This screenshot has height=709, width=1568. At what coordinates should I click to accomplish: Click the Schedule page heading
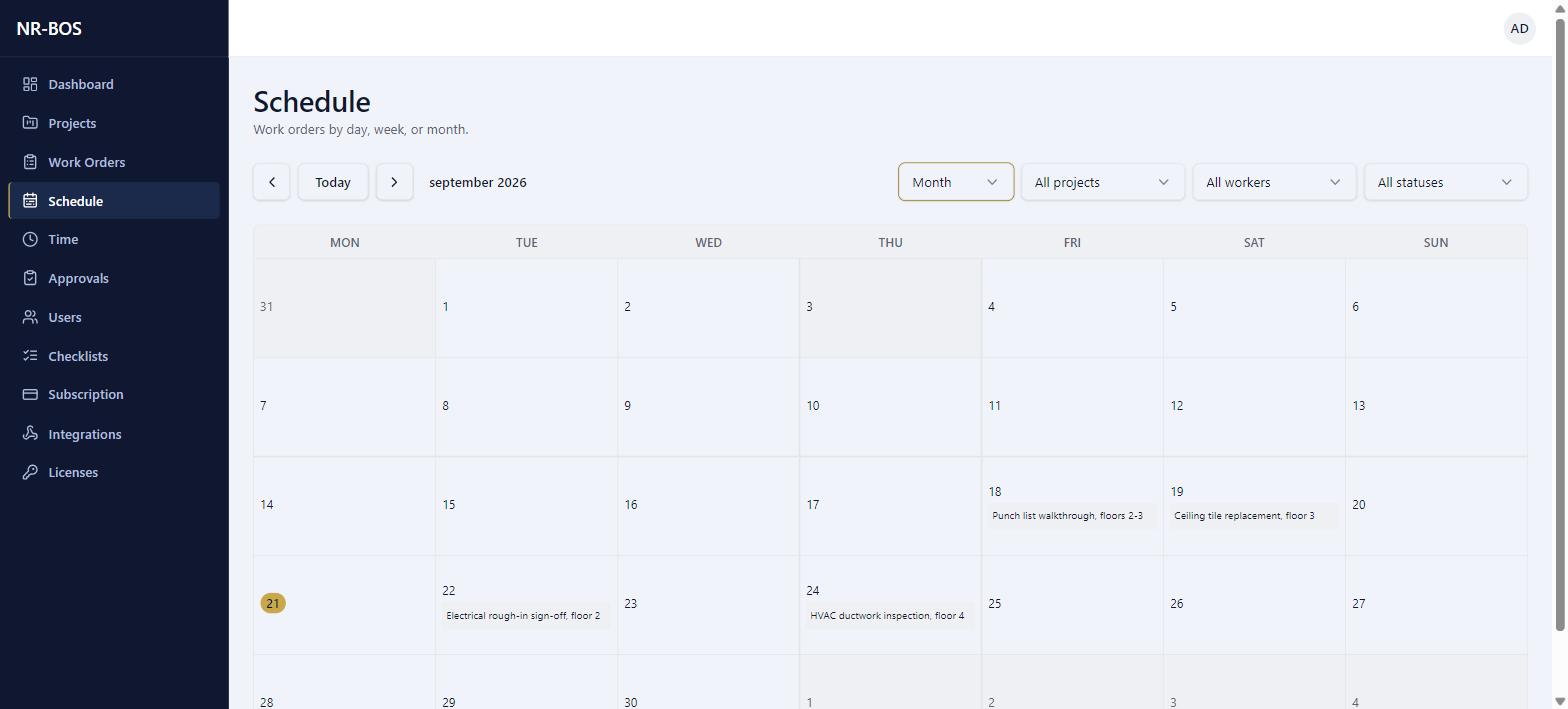312,101
